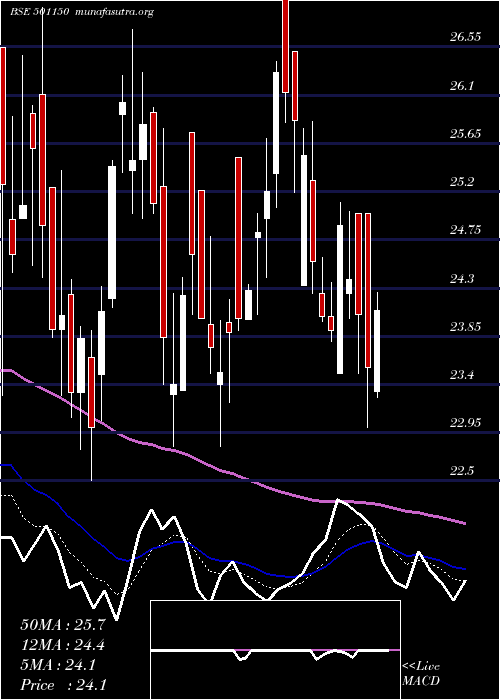
Task: Click the 23.4 price axis label
Action: 461,375
